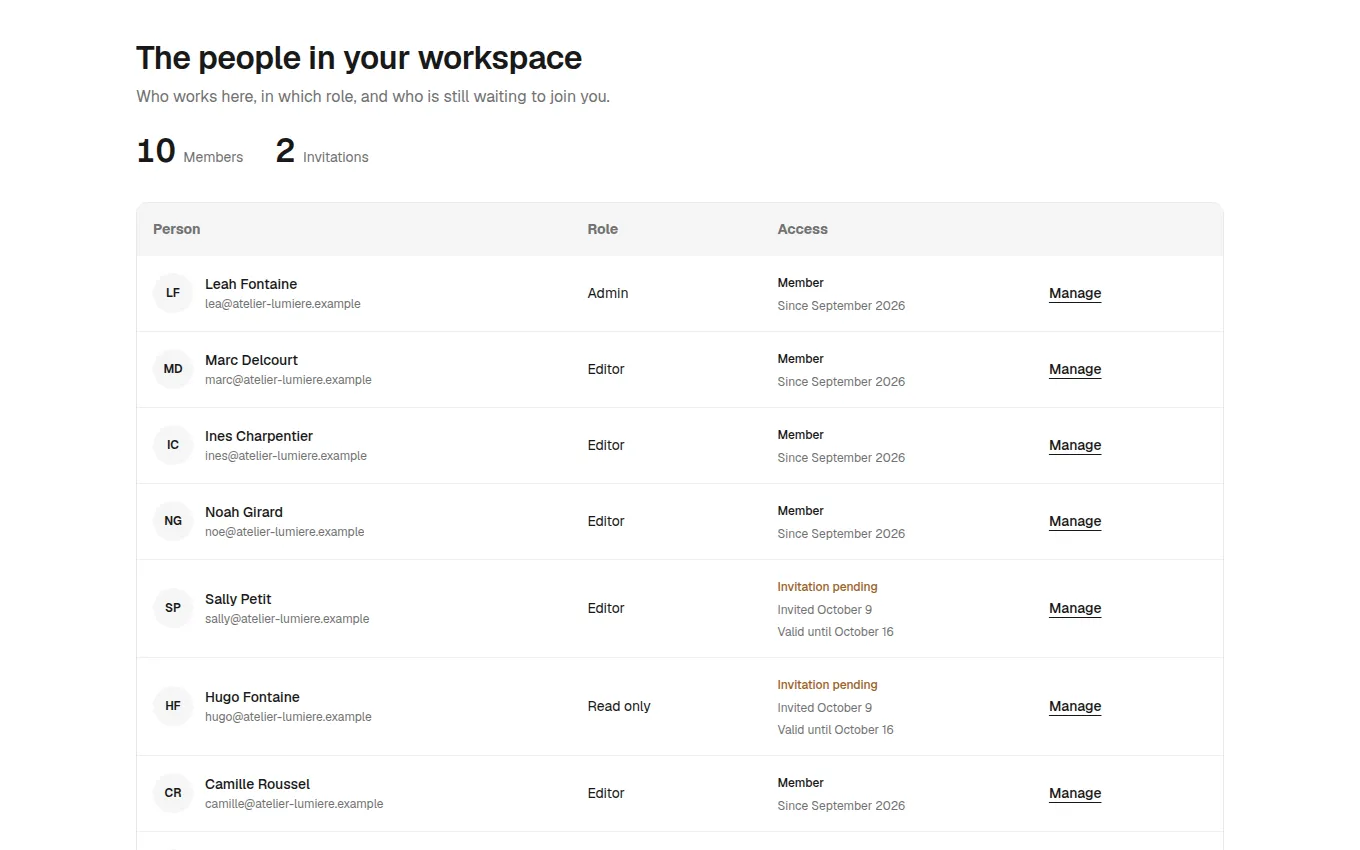Select the name Camille Roussel
Viewport: 1360px width, 850px height.
pos(258,784)
